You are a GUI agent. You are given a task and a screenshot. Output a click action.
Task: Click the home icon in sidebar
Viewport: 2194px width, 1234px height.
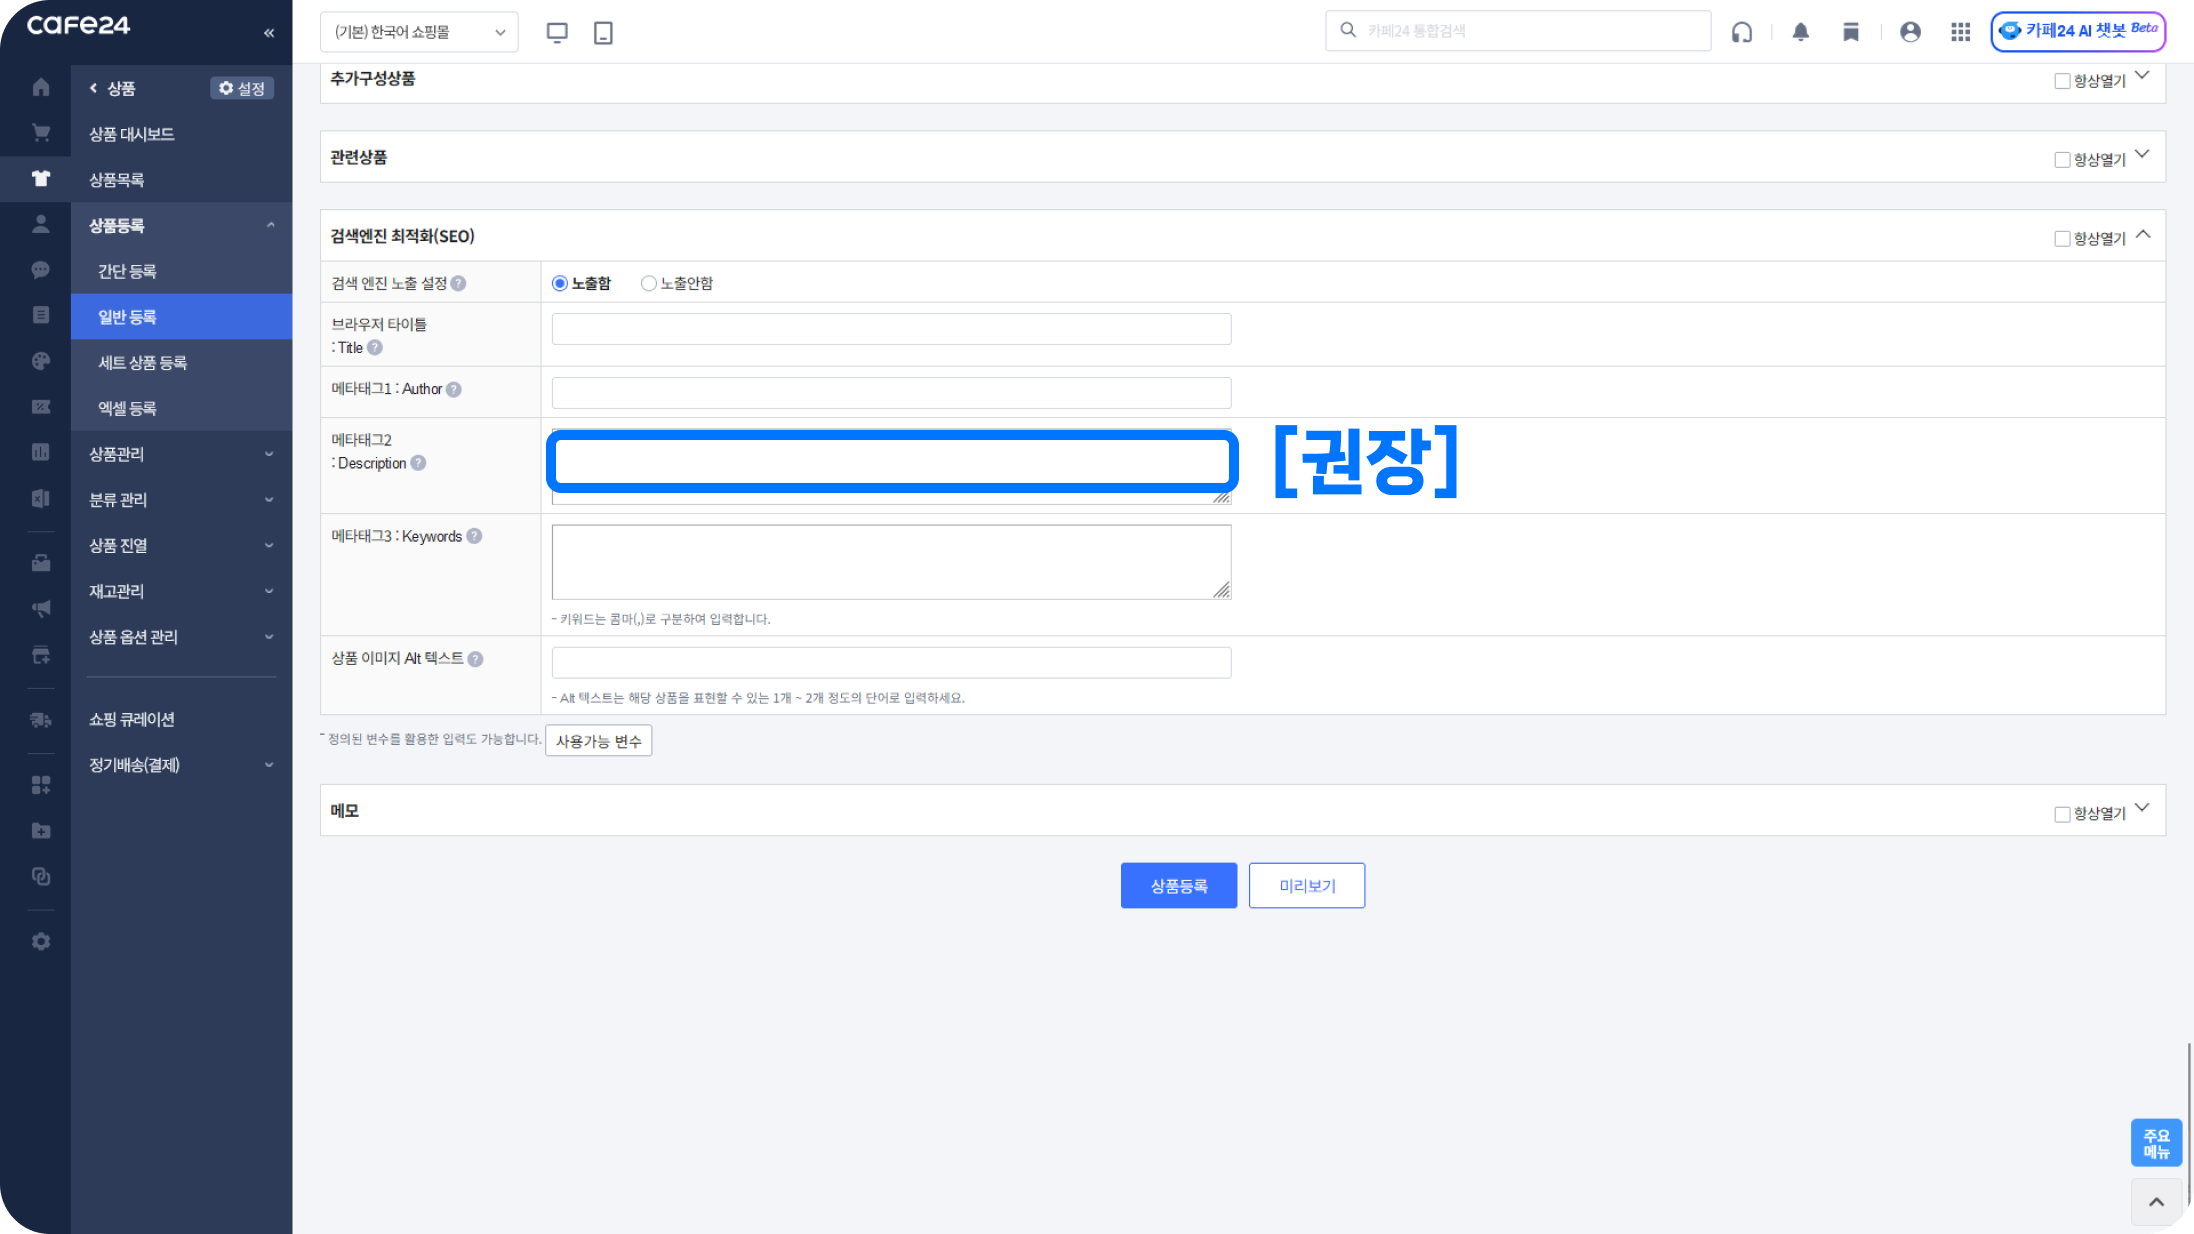[41, 87]
